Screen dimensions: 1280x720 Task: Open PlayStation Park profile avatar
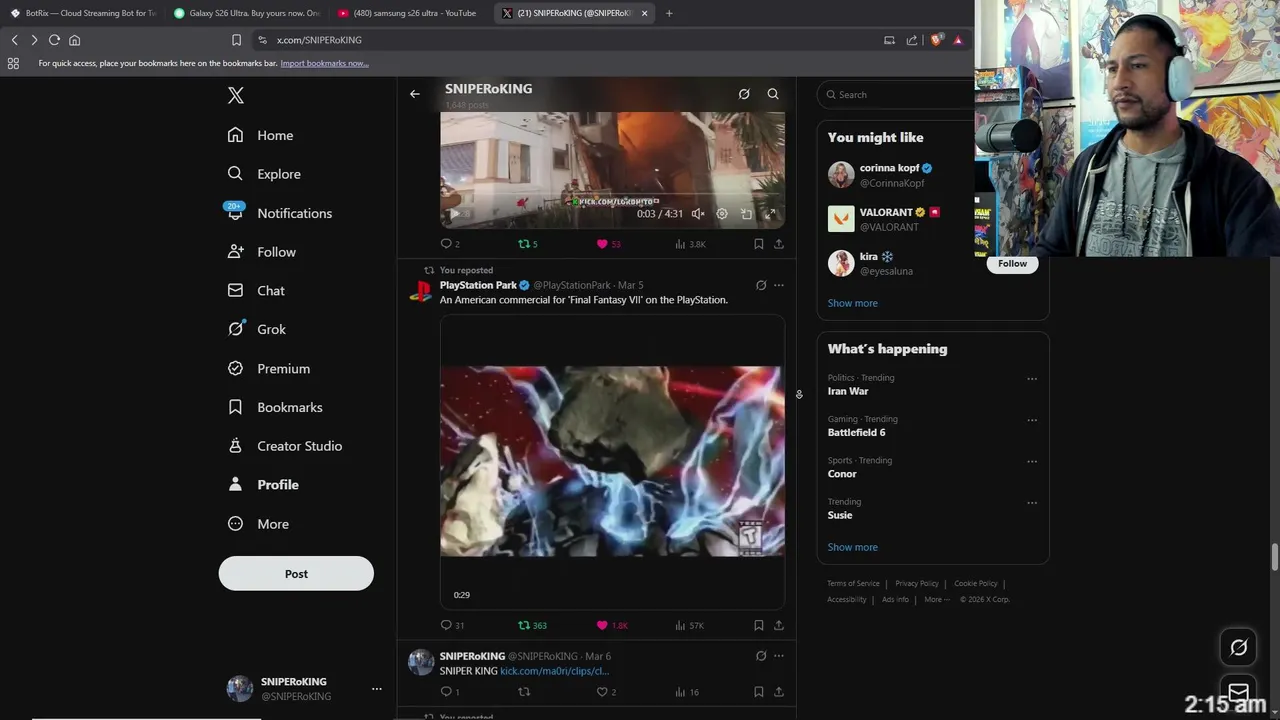click(x=421, y=291)
